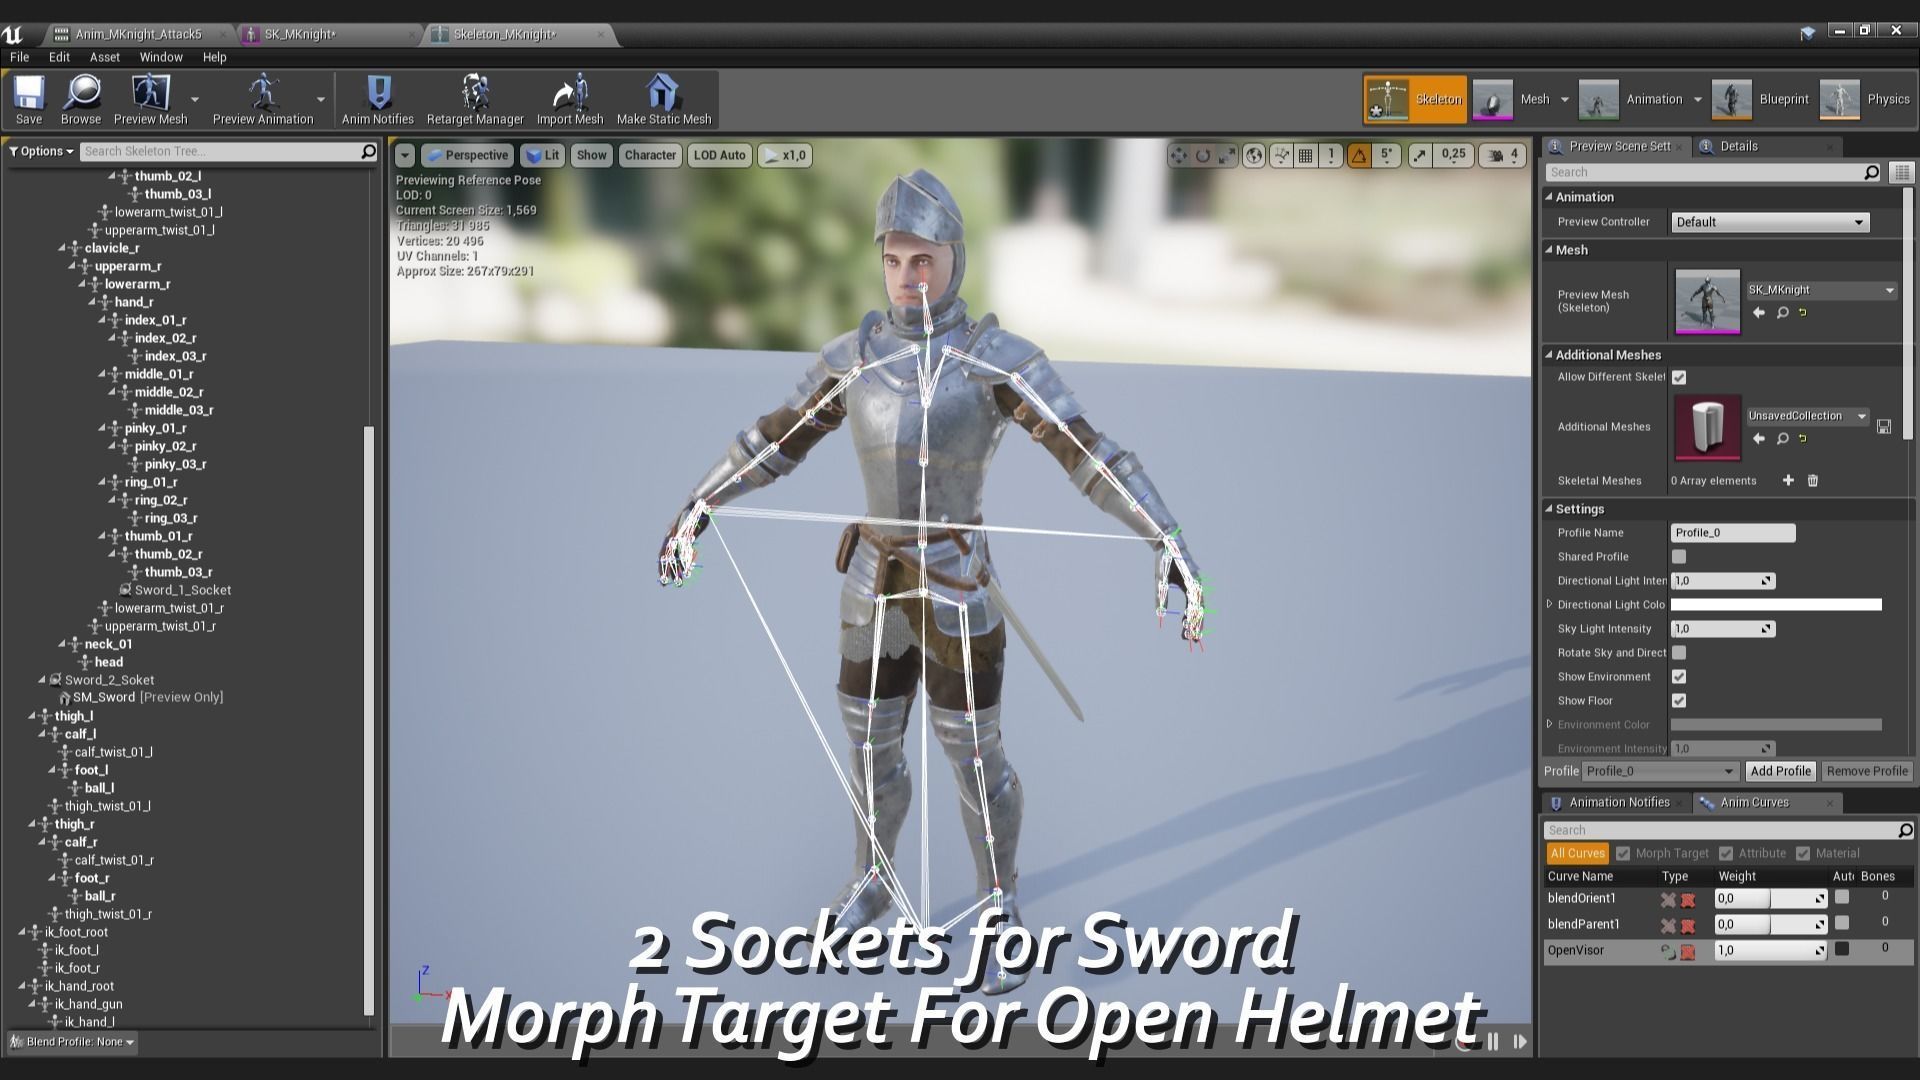
Task: Open the SK_MKnight preview mesh dropdown
Action: (1821, 290)
